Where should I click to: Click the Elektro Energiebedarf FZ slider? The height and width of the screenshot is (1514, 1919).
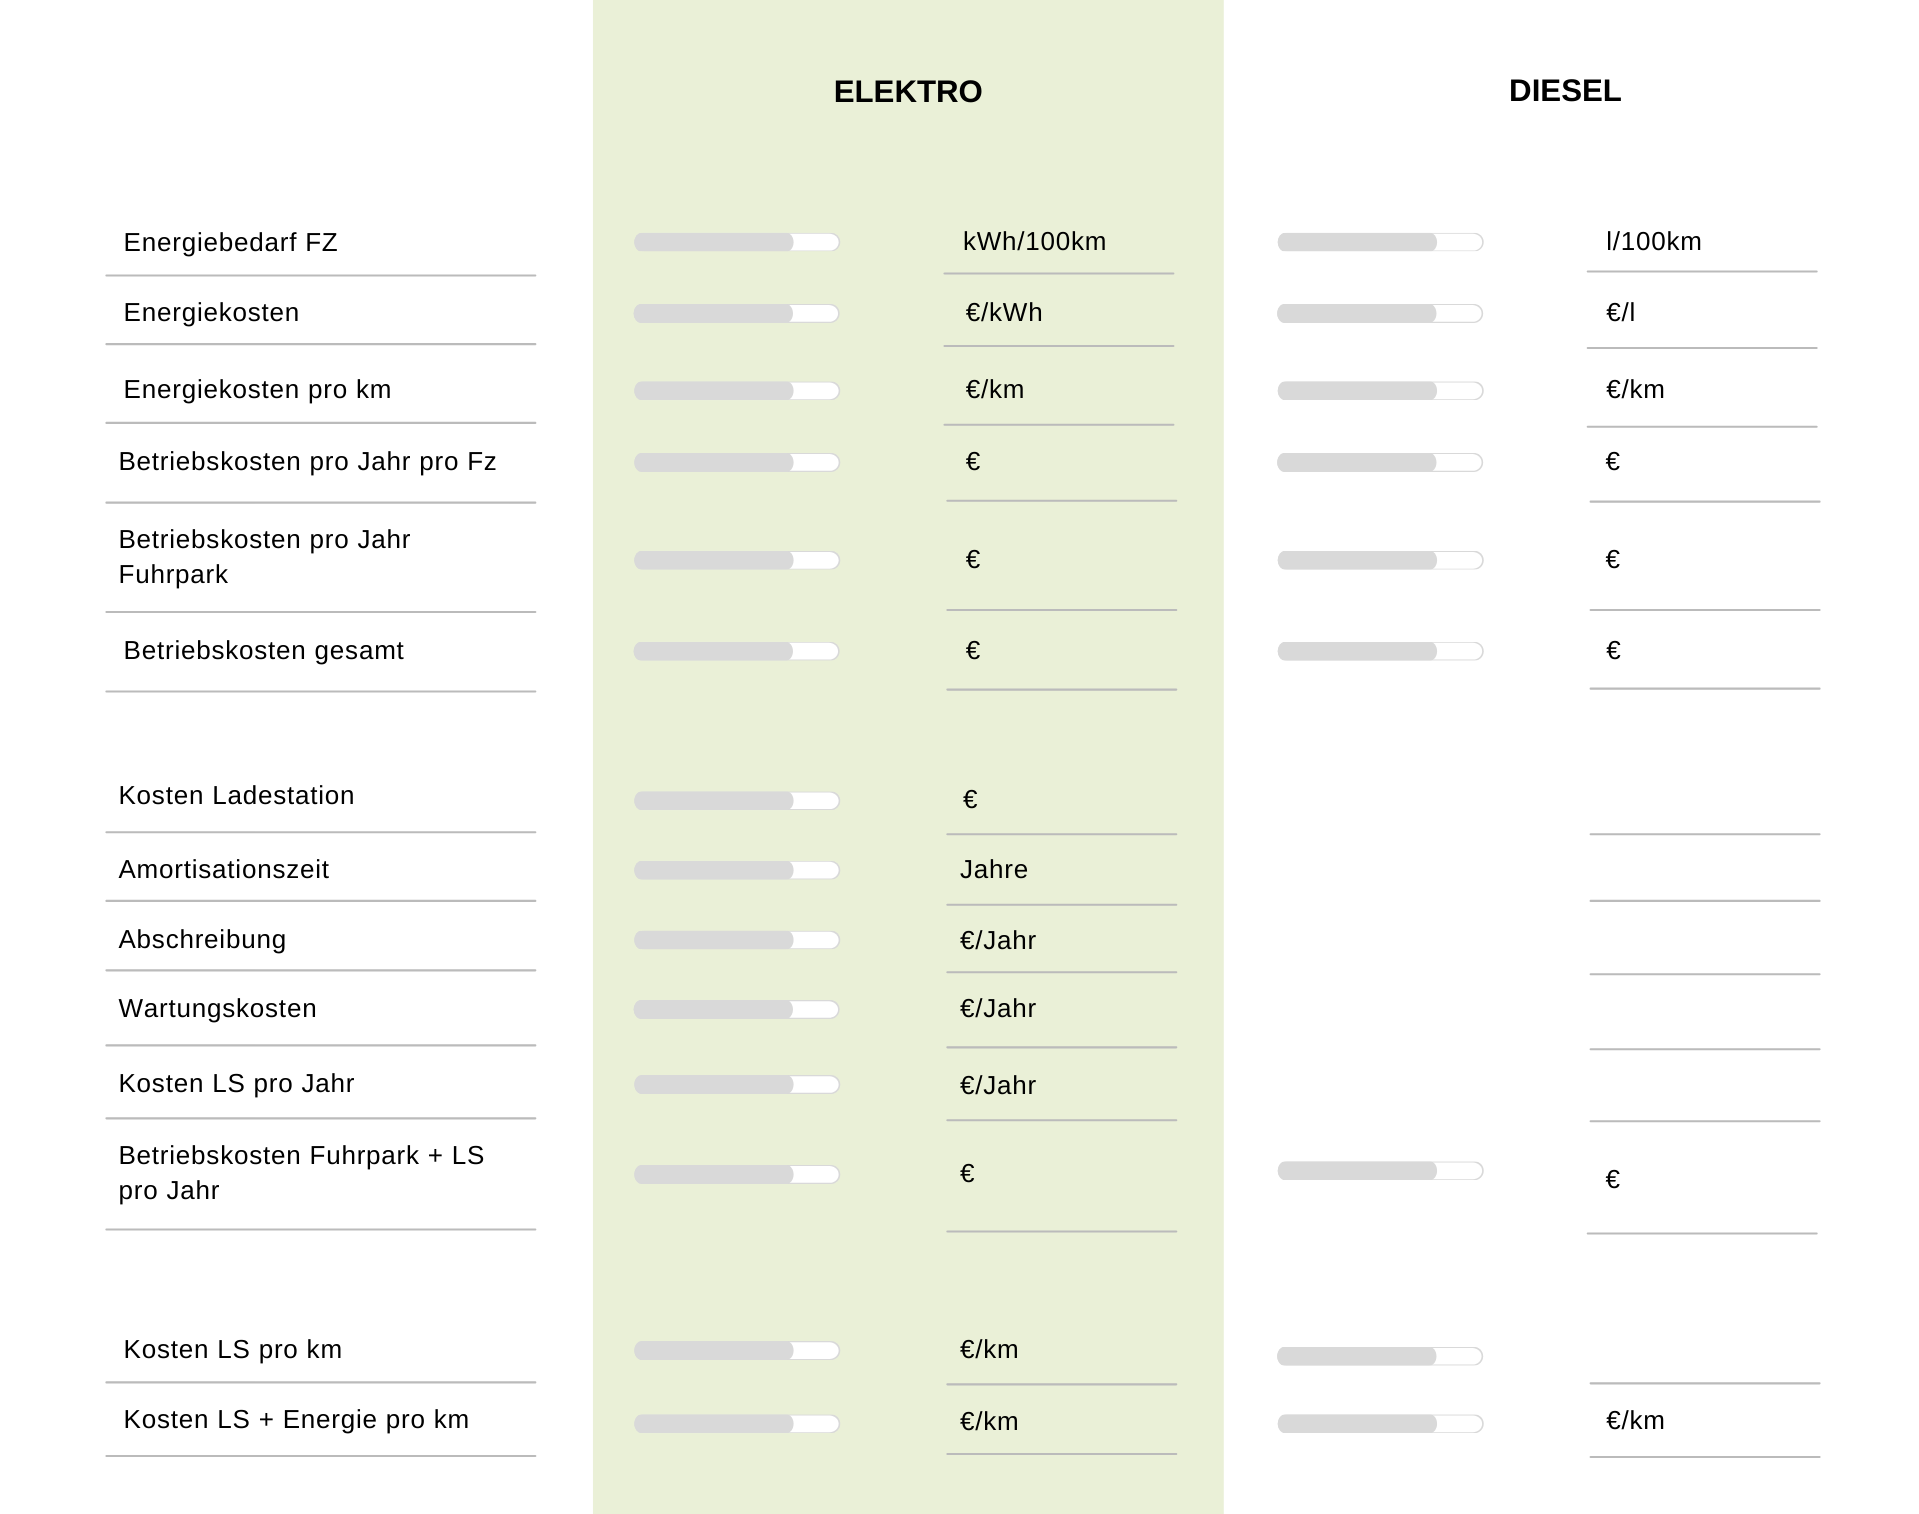(x=736, y=242)
